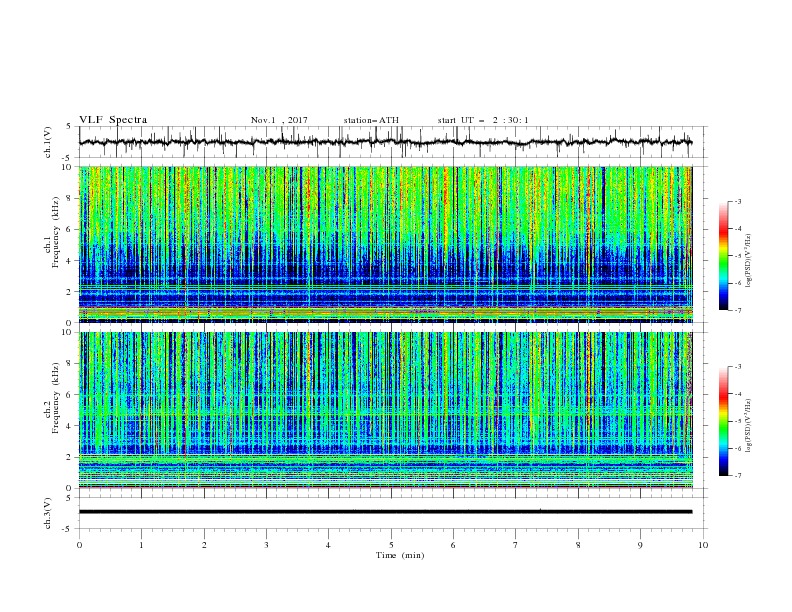Click time axis tick label "5"
This screenshot has height=612, width=792.
391,545
